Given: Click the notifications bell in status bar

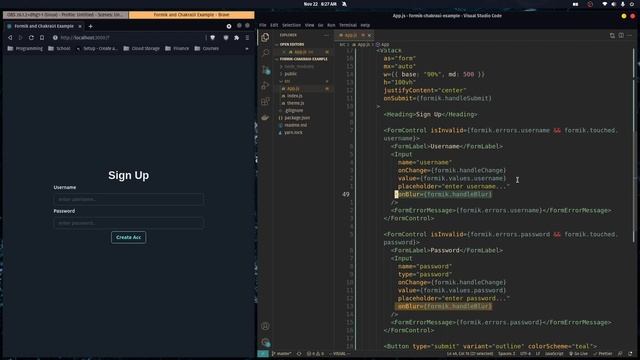Looking at the screenshot, I should click(x=630, y=353).
